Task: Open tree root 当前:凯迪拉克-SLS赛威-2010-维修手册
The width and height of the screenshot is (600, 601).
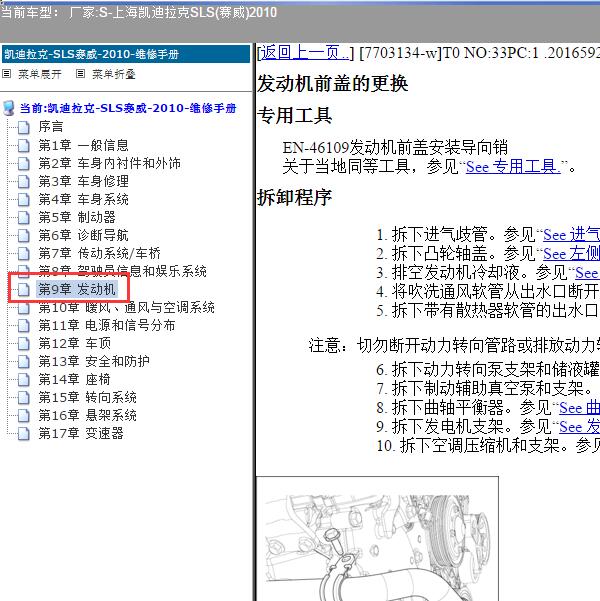Action: (128, 108)
